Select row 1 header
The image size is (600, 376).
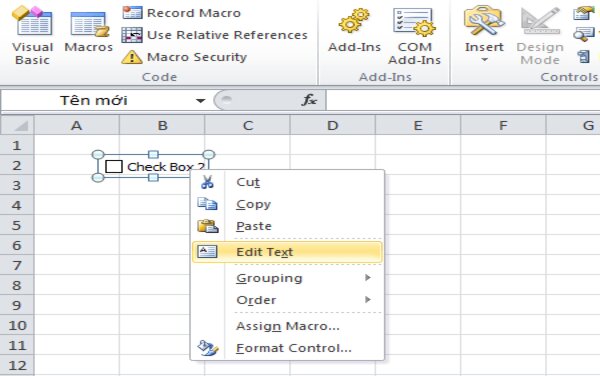17,145
